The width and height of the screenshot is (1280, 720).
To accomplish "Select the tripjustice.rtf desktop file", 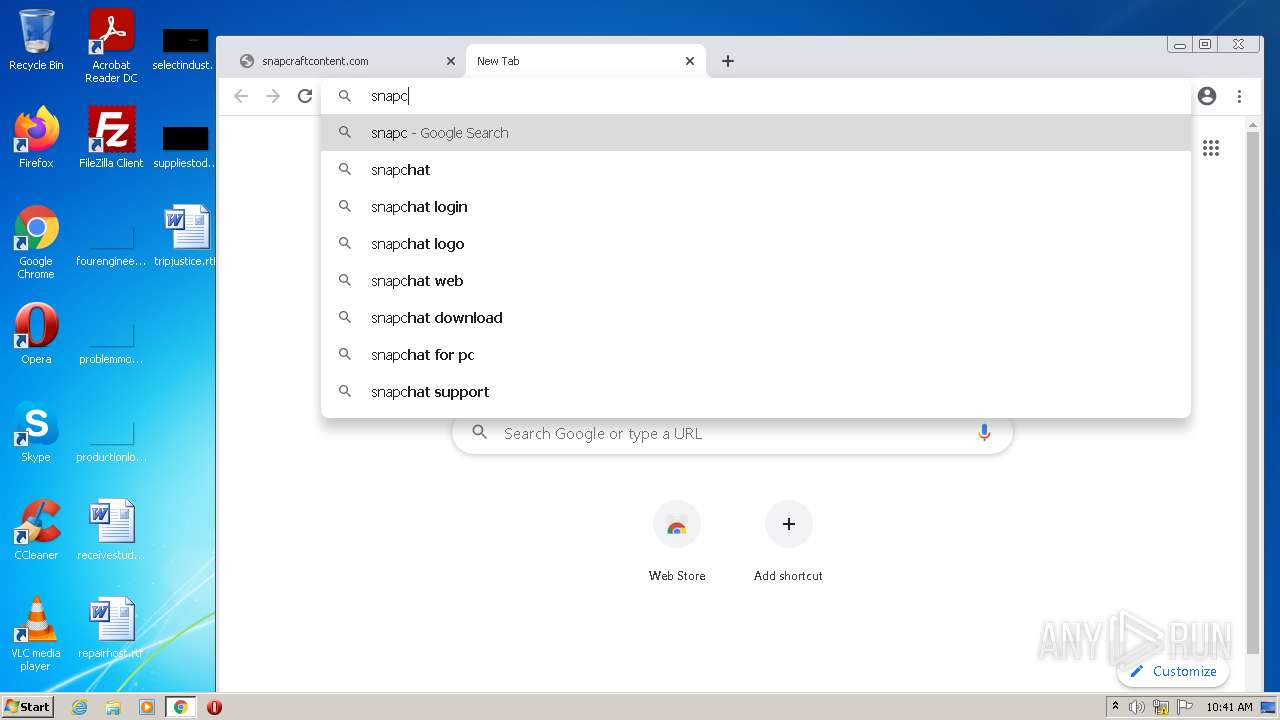I will (x=186, y=236).
